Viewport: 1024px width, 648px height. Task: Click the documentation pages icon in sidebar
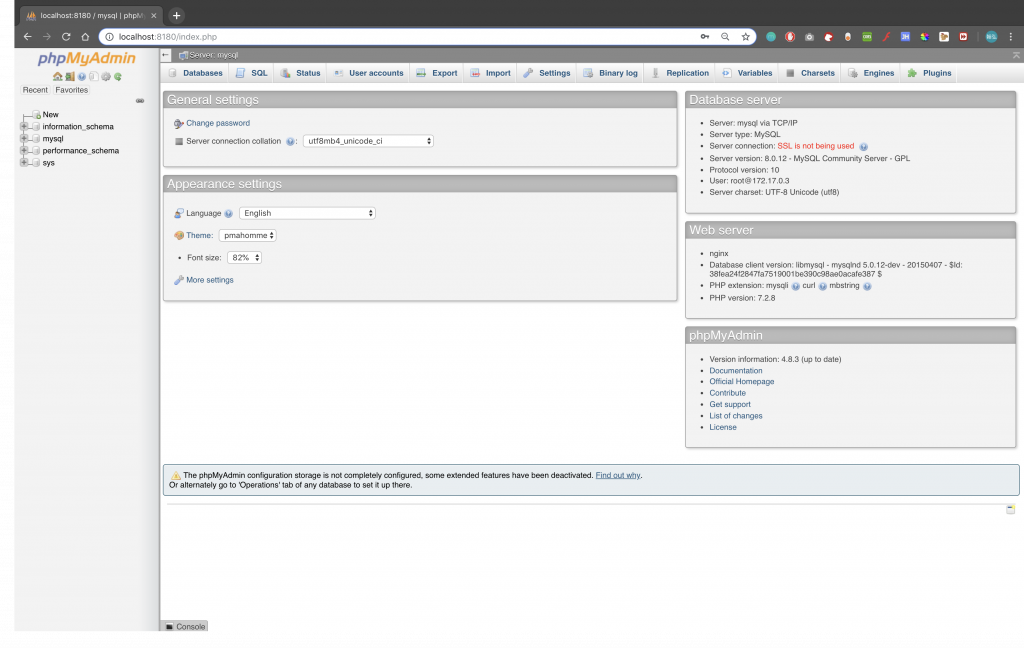click(x=94, y=76)
